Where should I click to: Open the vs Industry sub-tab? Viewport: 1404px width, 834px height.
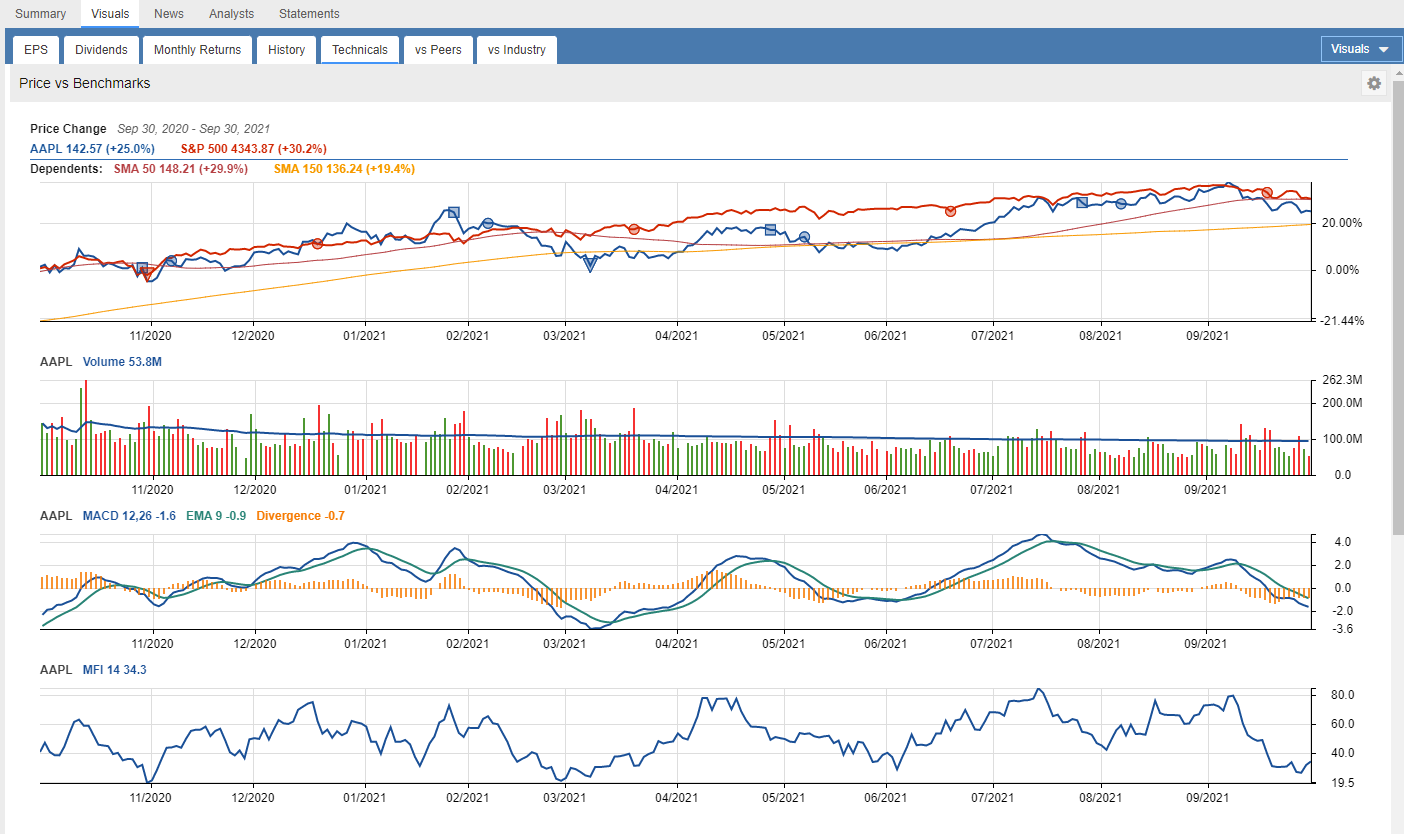point(517,50)
